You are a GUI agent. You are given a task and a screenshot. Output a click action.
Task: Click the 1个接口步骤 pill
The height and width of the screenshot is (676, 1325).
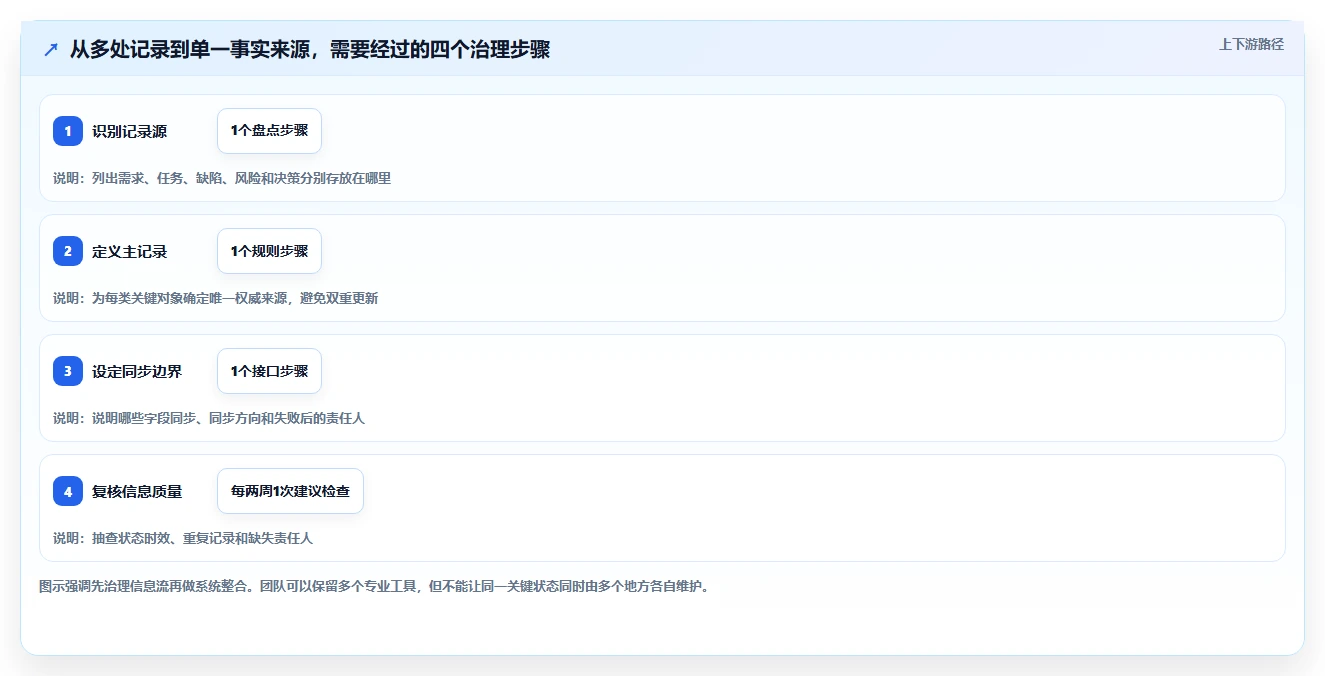269,371
